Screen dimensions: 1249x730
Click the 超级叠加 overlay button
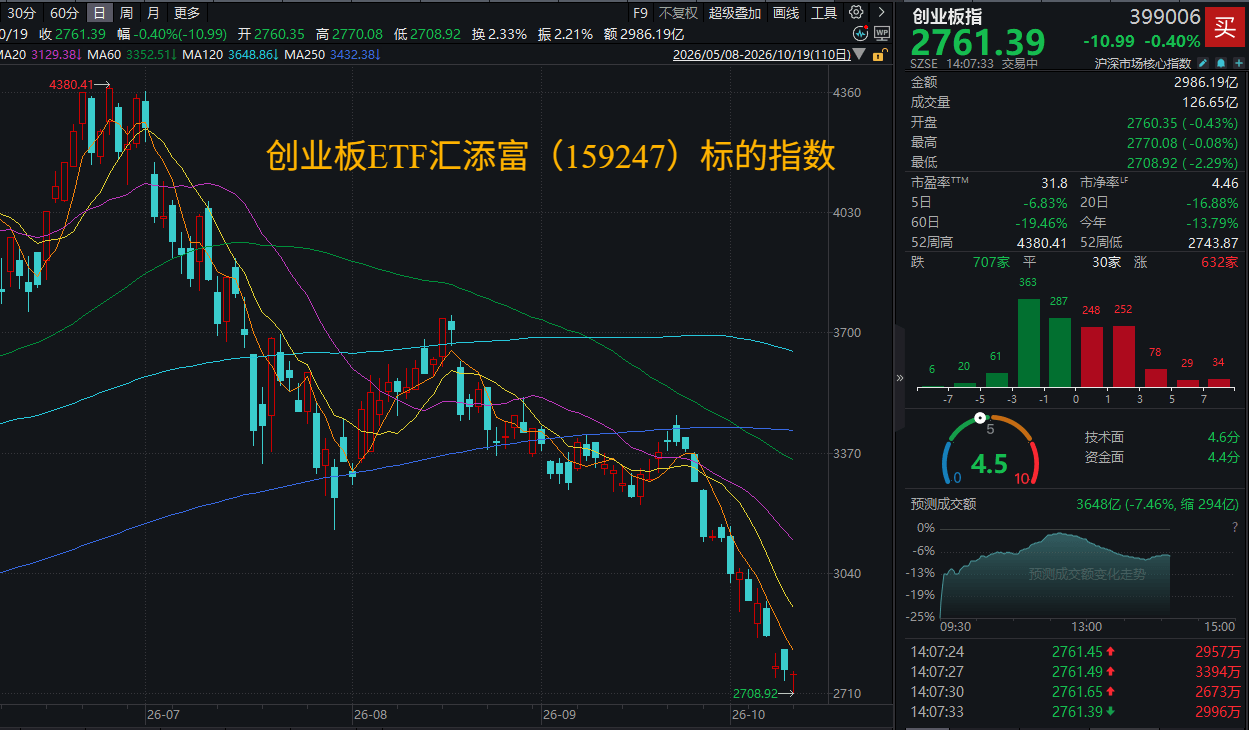(x=735, y=13)
